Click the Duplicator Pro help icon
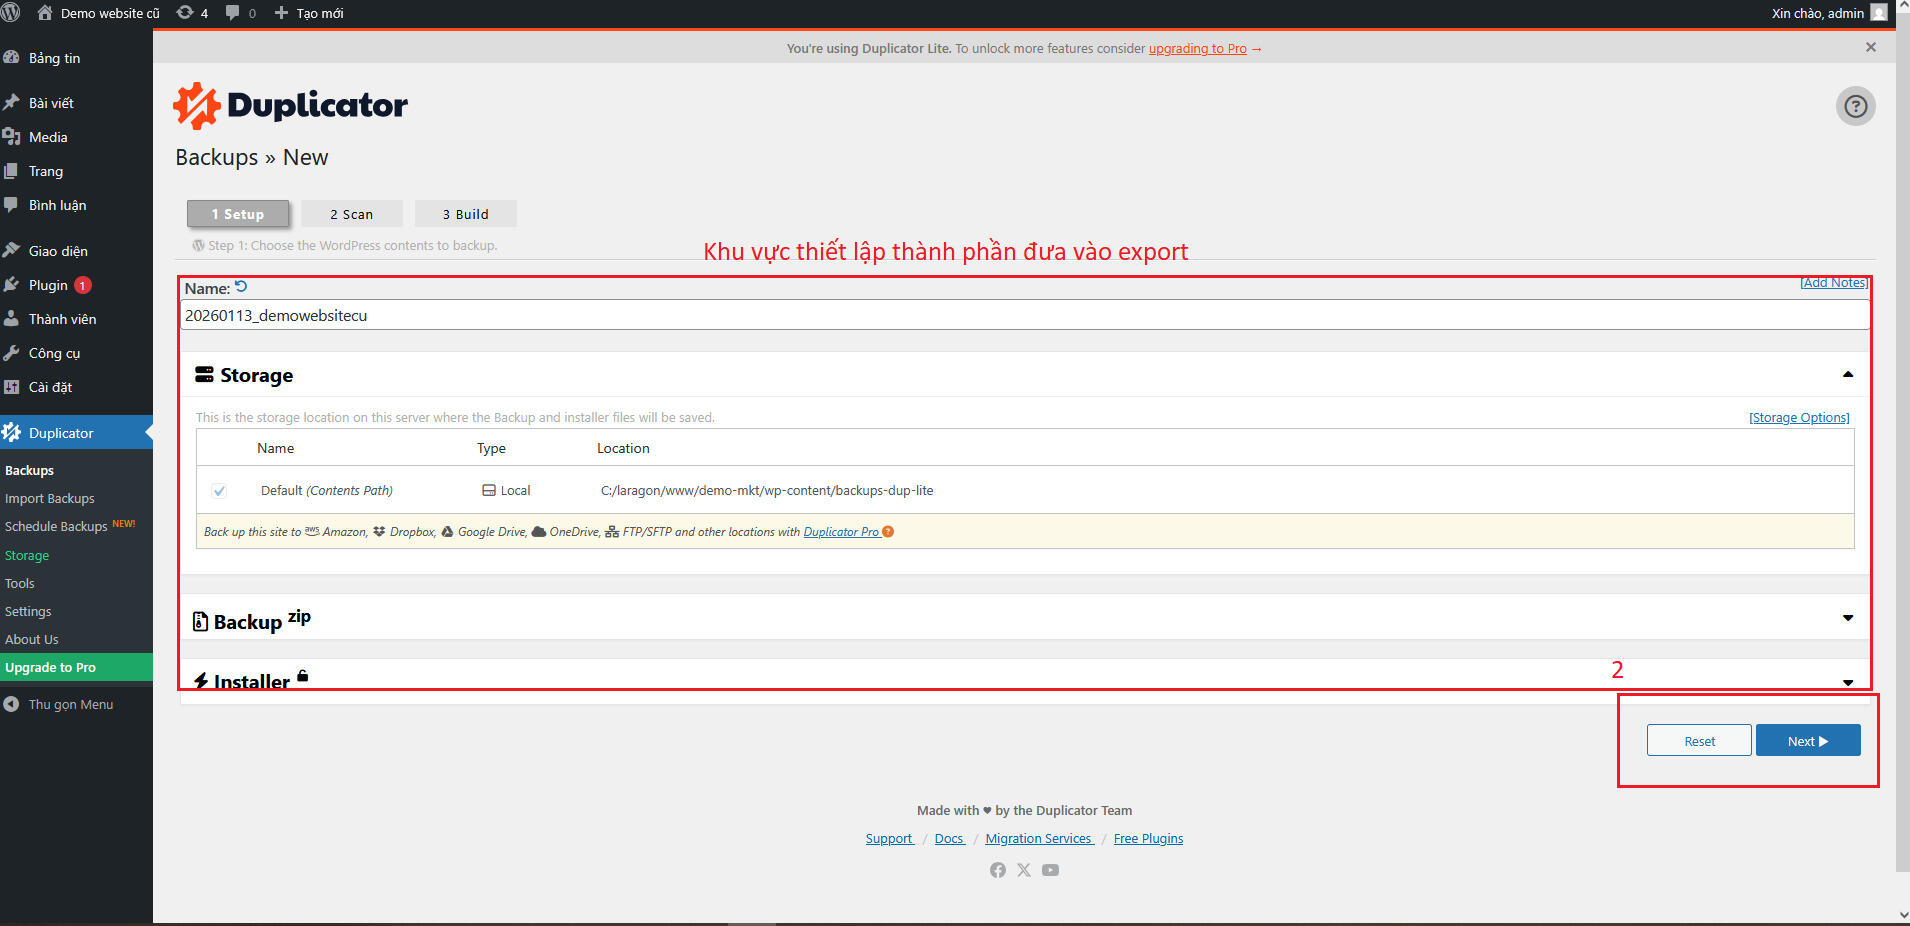Viewport: 1910px width, 926px height. click(888, 532)
